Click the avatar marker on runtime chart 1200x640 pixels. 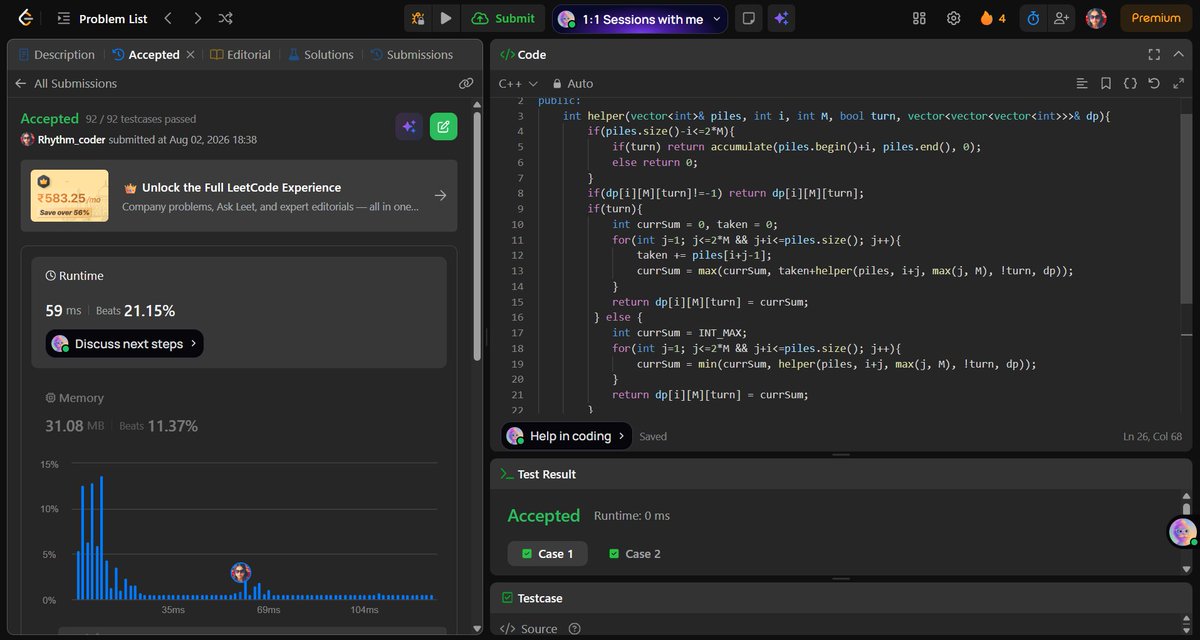(241, 573)
